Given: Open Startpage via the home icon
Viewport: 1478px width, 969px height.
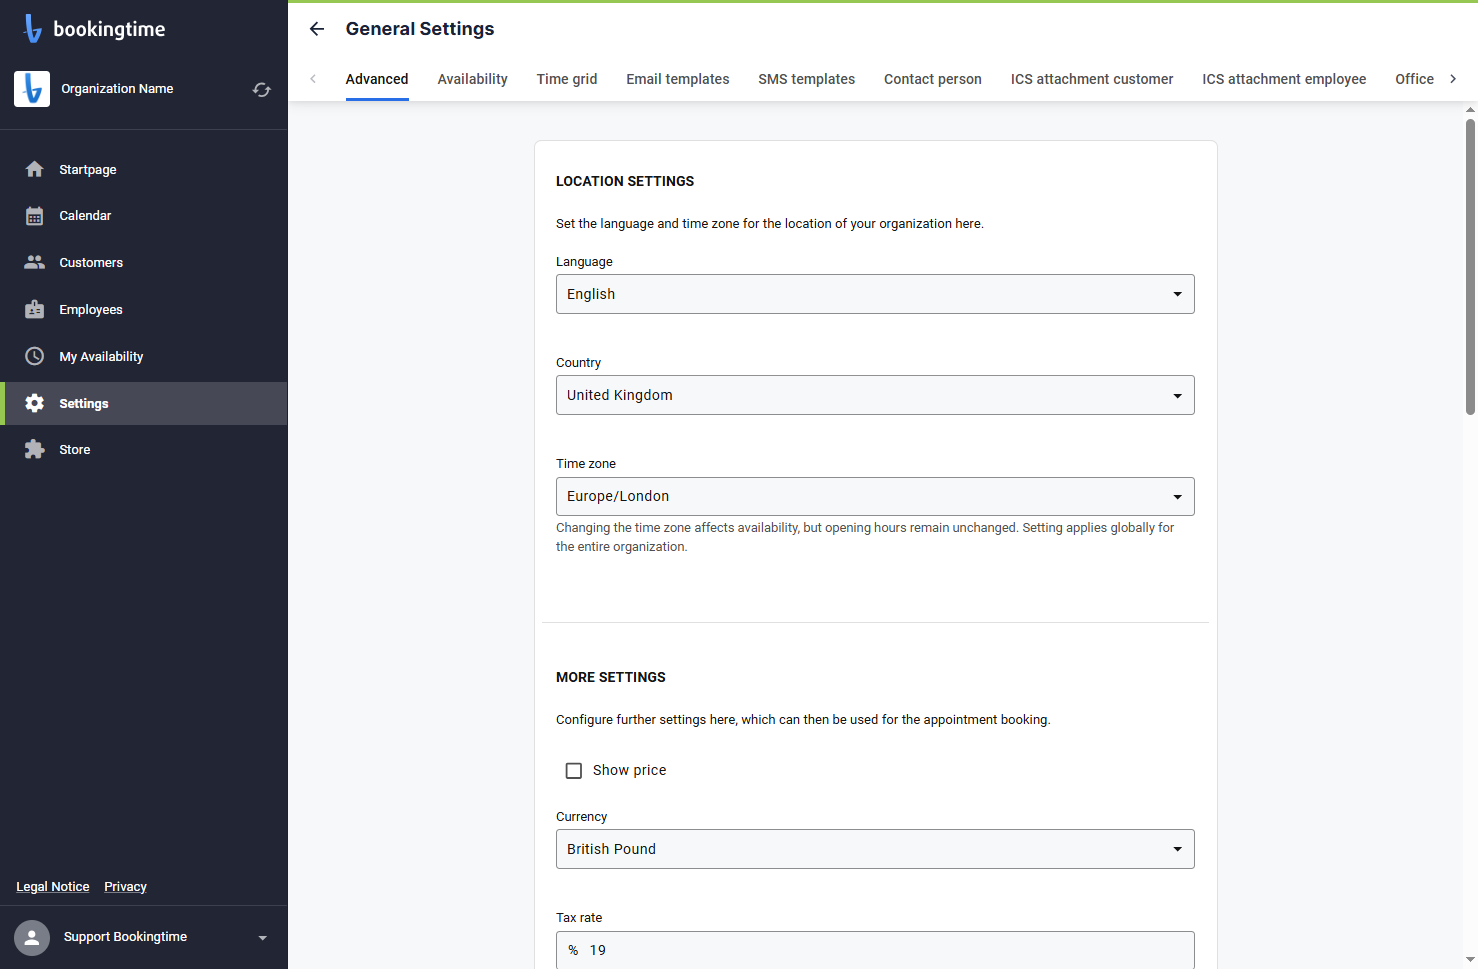Looking at the screenshot, I should (35, 169).
